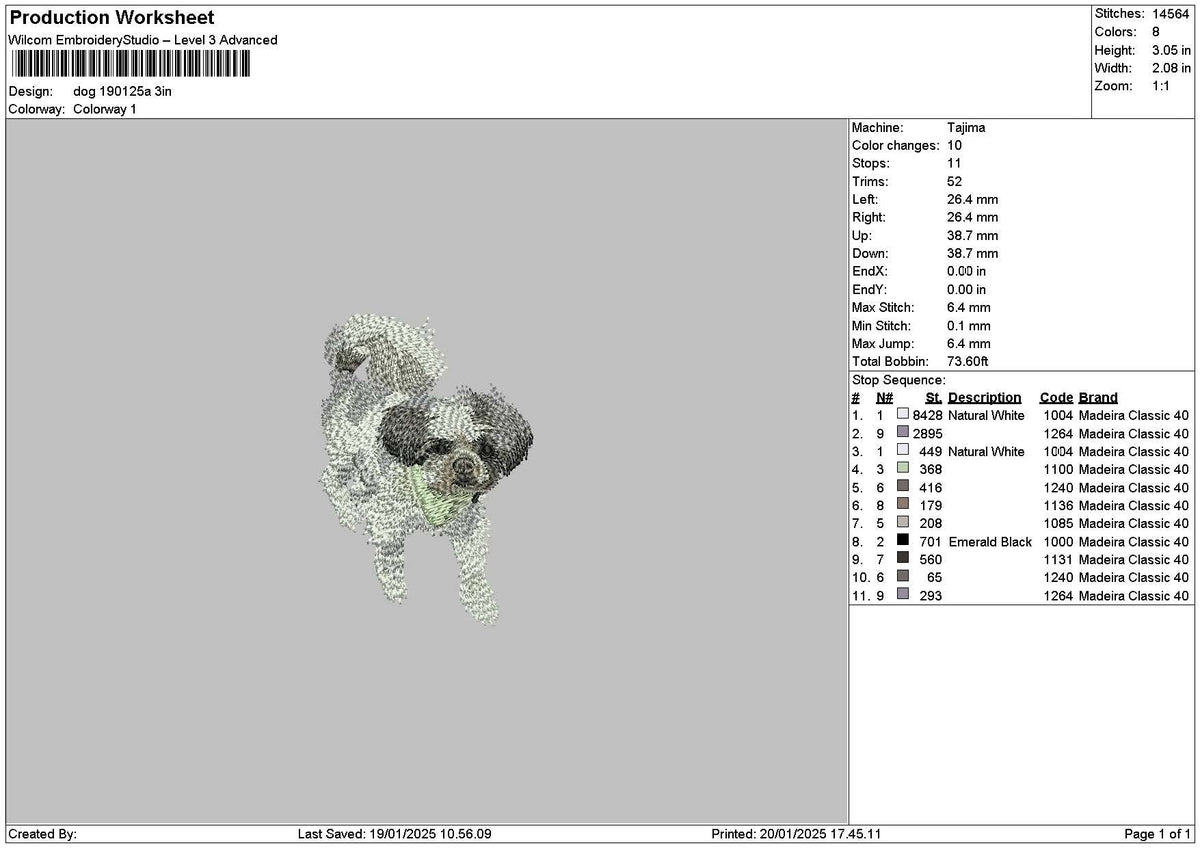Click the 'Max Stitch:' label

click(882, 308)
